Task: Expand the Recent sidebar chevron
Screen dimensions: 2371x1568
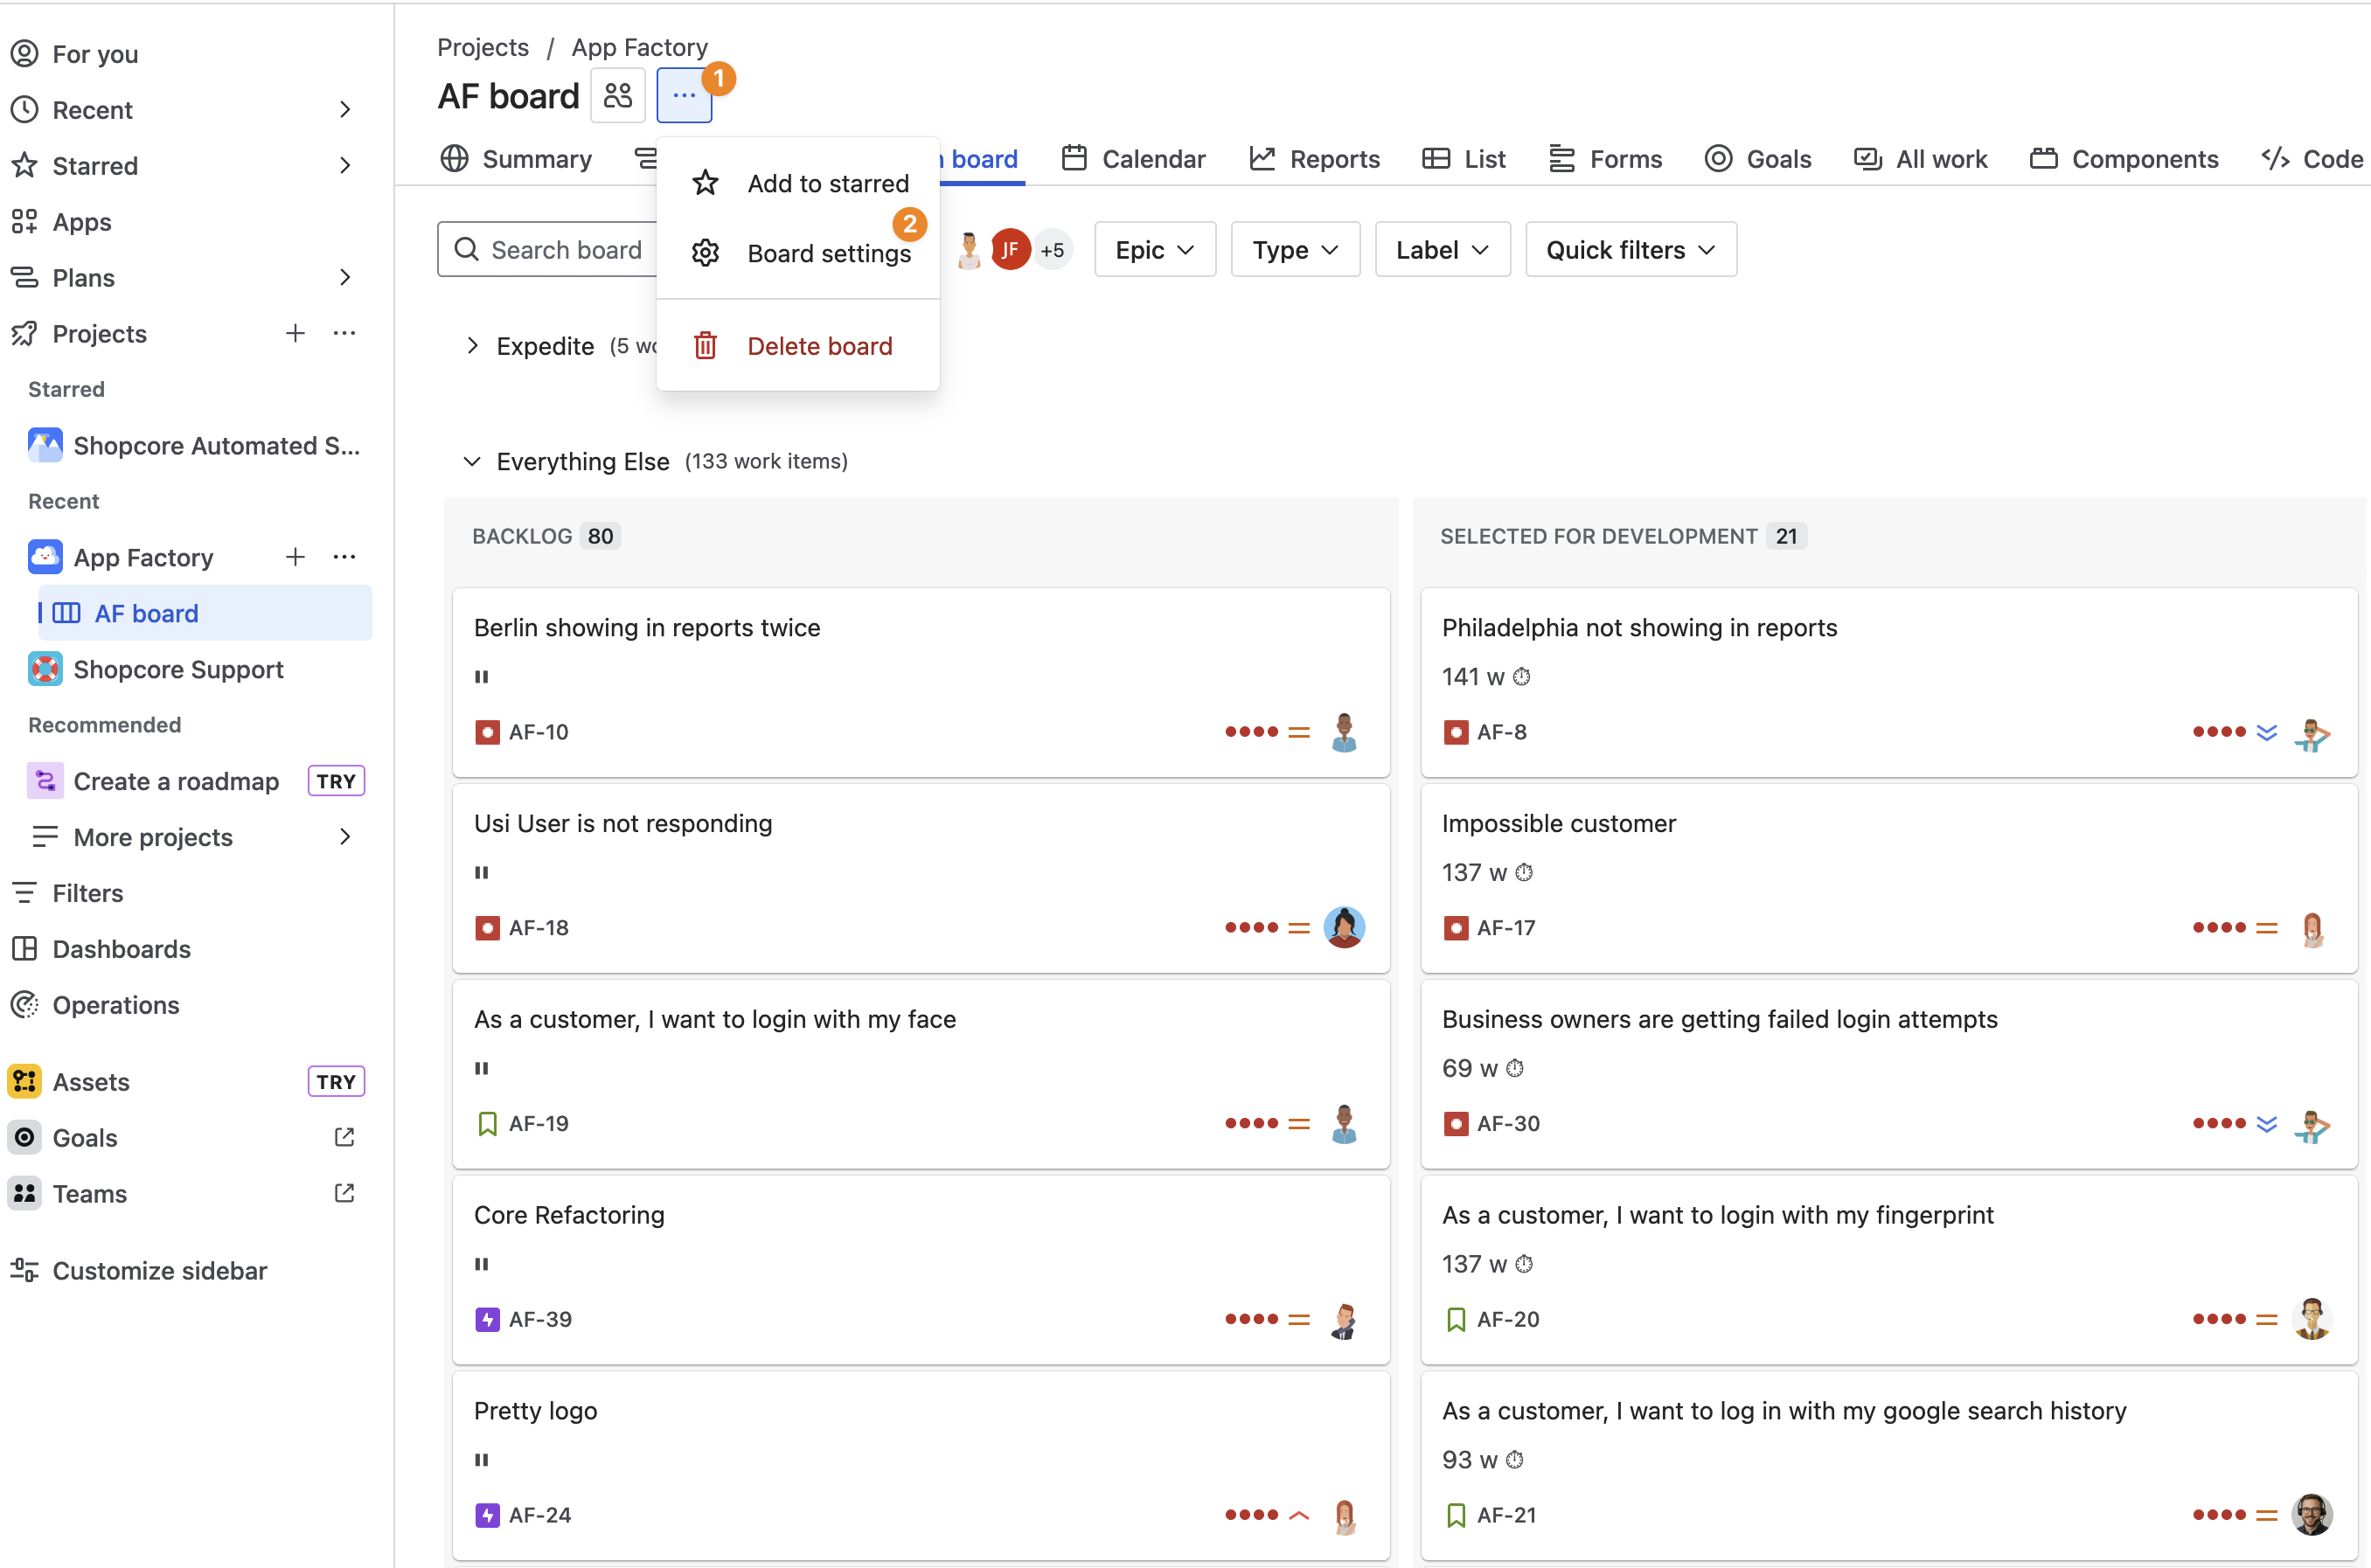Action: (x=345, y=109)
